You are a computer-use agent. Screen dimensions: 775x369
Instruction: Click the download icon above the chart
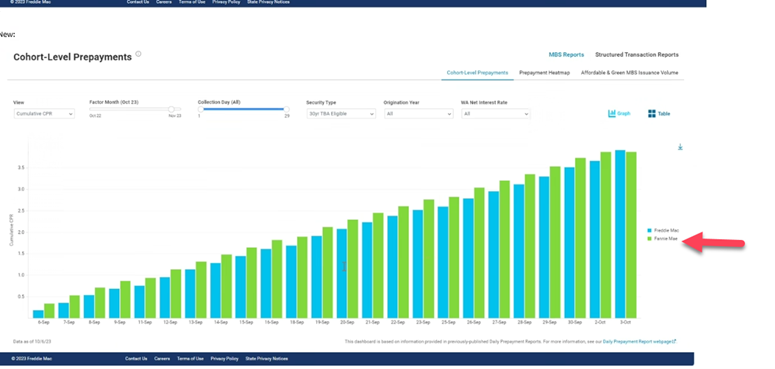(680, 147)
